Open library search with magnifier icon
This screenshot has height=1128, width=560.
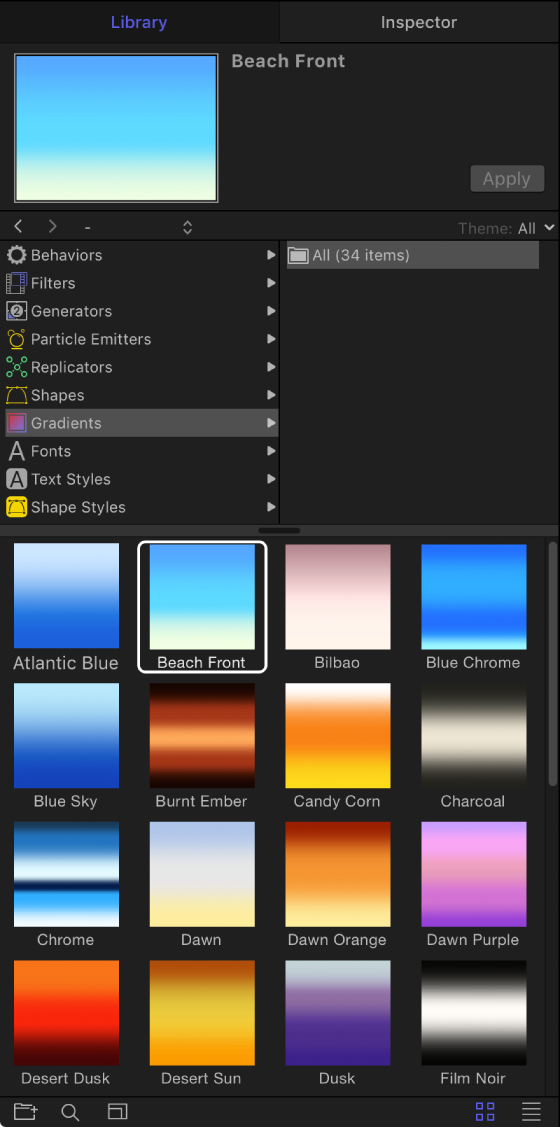[x=70, y=1112]
